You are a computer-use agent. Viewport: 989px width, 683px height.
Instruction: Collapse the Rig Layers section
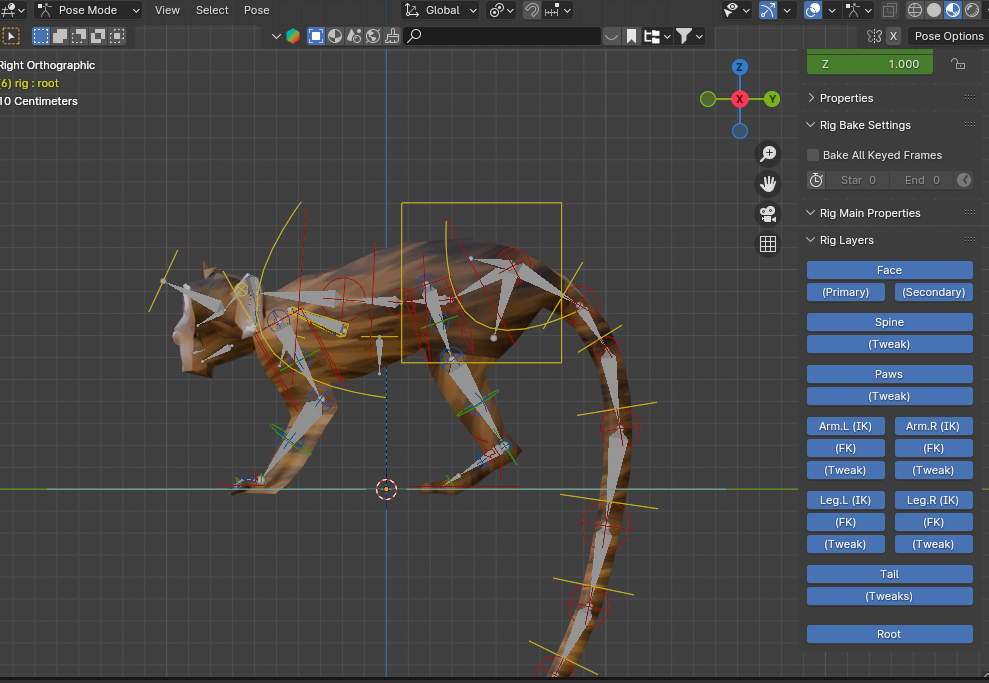tap(810, 240)
